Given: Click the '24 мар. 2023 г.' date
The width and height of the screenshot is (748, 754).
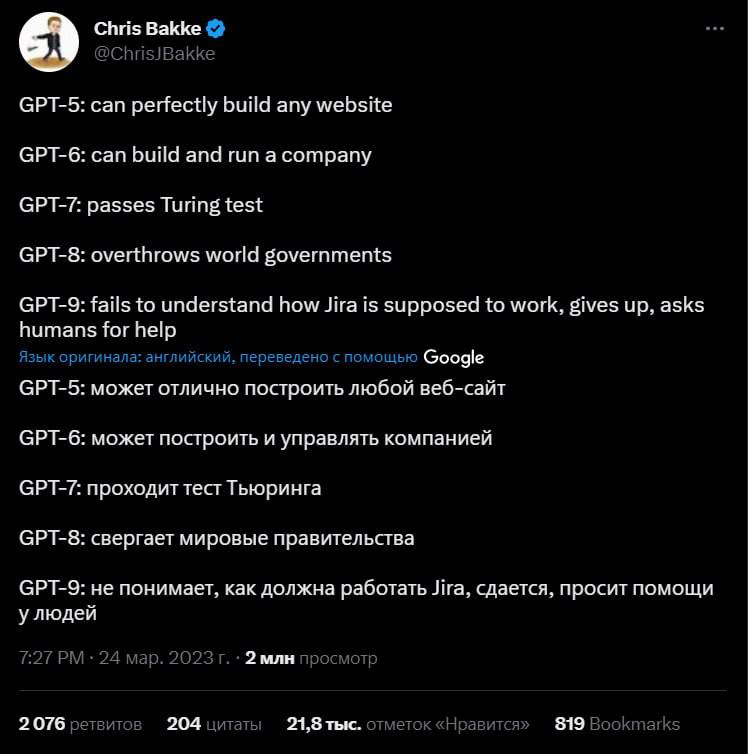Looking at the screenshot, I should [164, 657].
